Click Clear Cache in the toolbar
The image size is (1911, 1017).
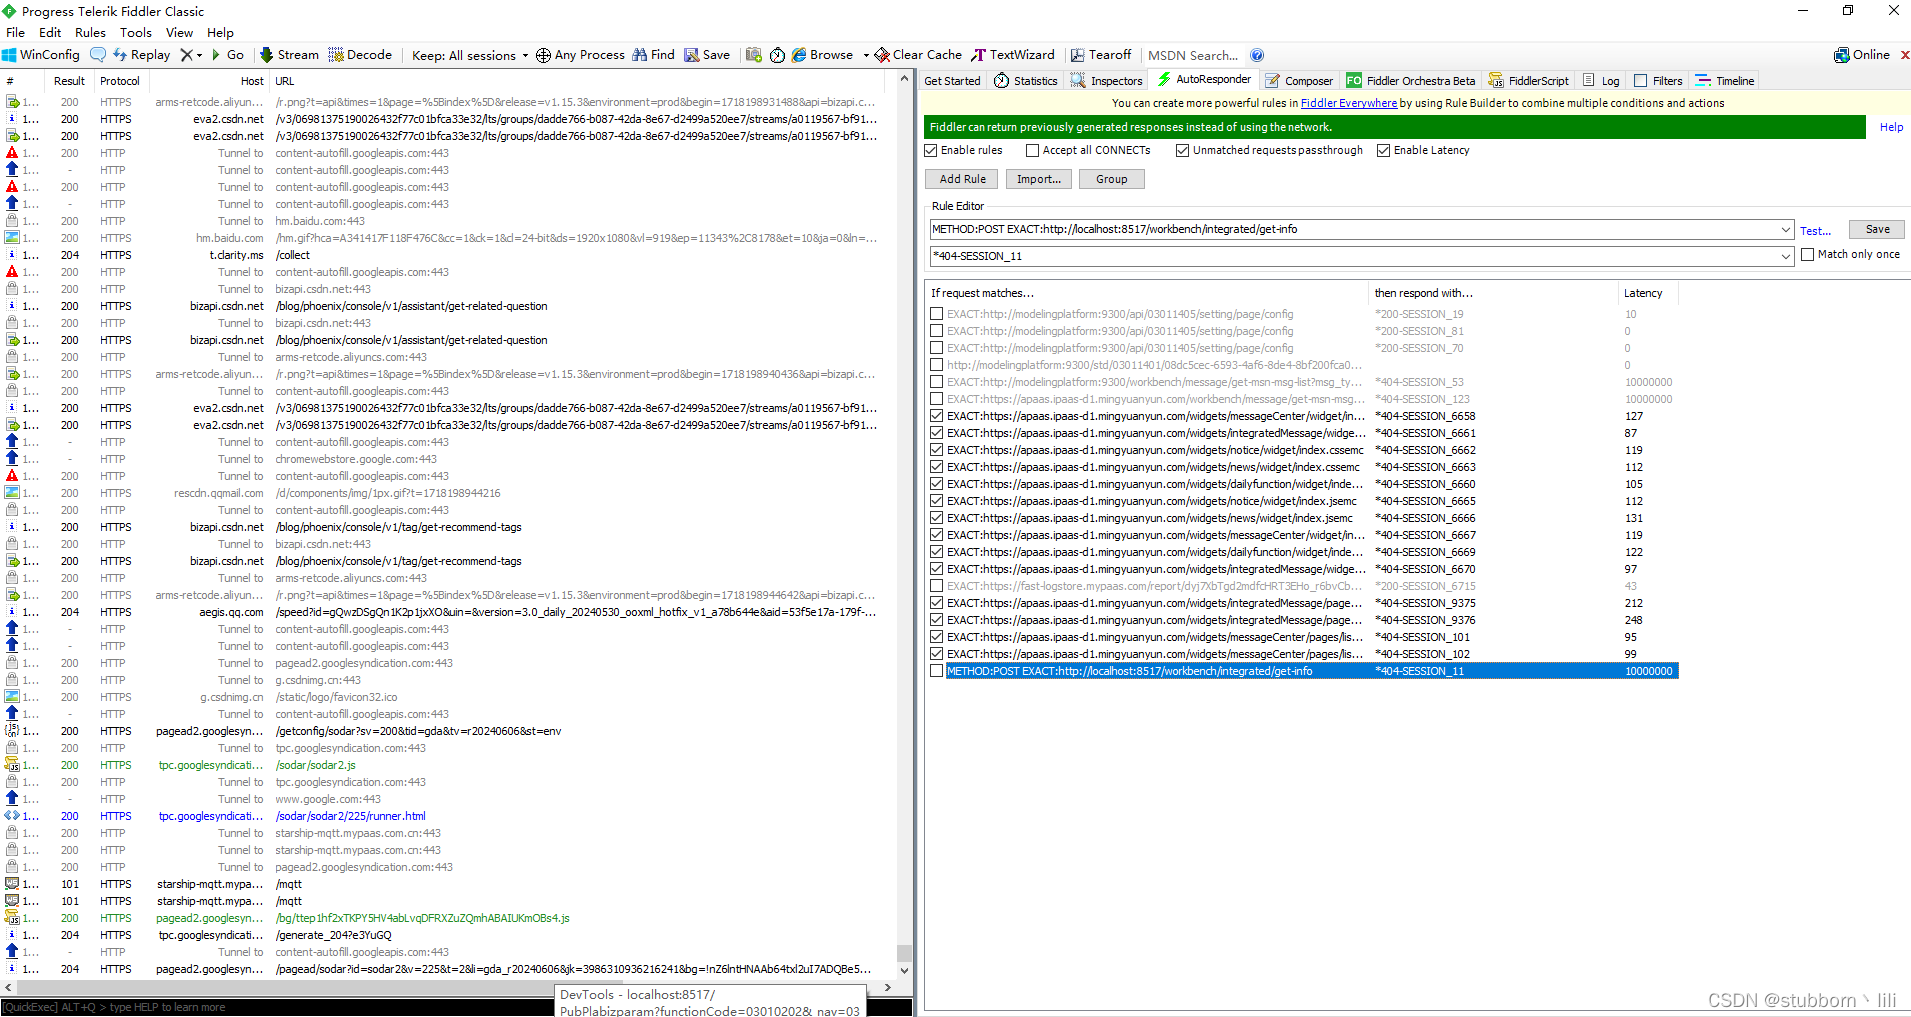918,55
